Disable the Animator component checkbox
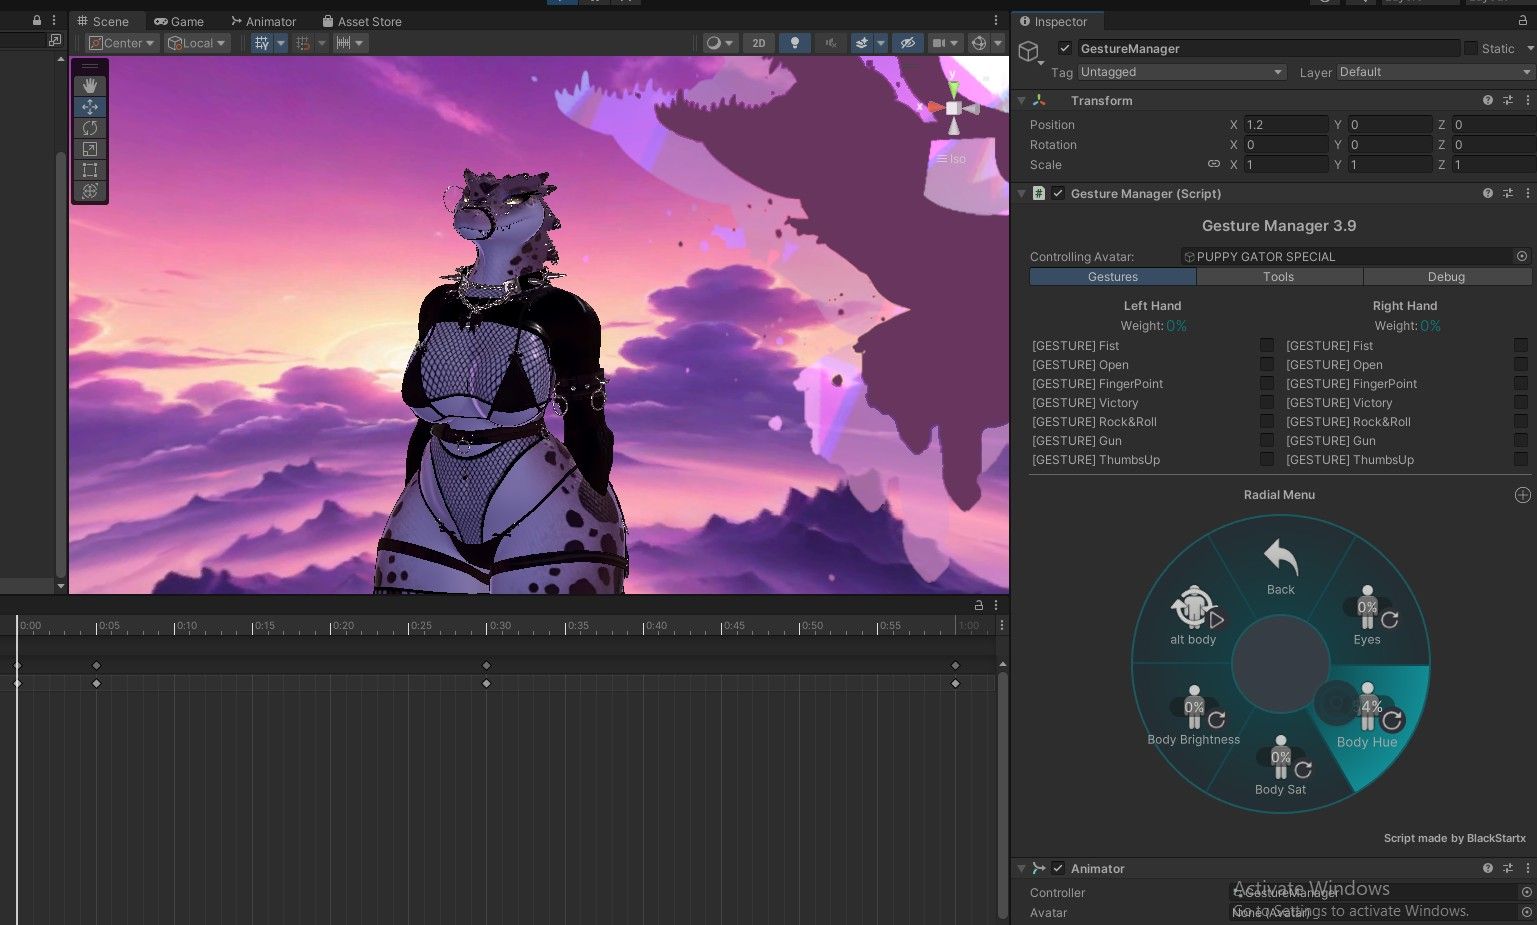Image resolution: width=1537 pixels, height=925 pixels. 1058,869
